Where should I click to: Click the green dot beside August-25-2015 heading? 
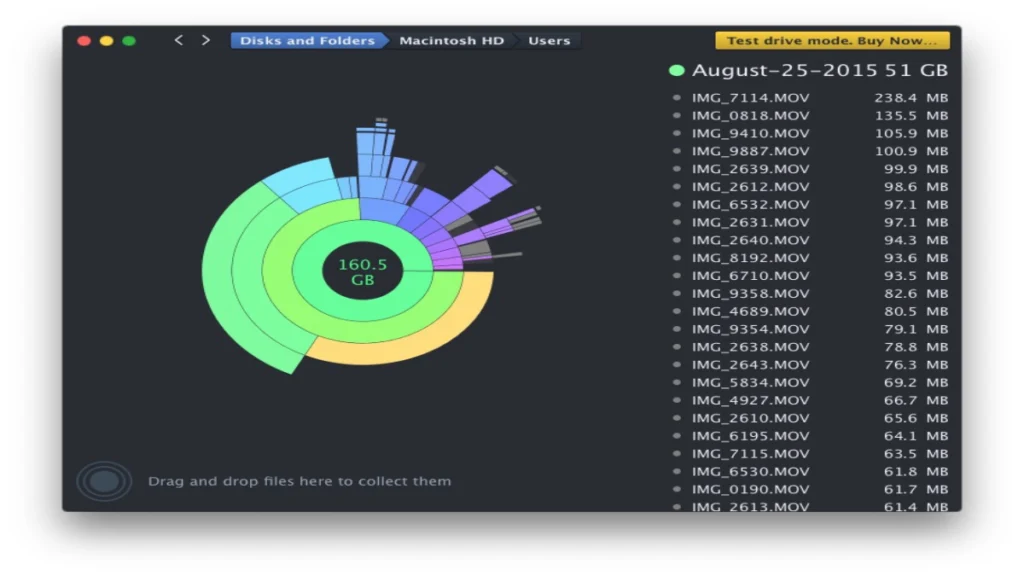676,70
